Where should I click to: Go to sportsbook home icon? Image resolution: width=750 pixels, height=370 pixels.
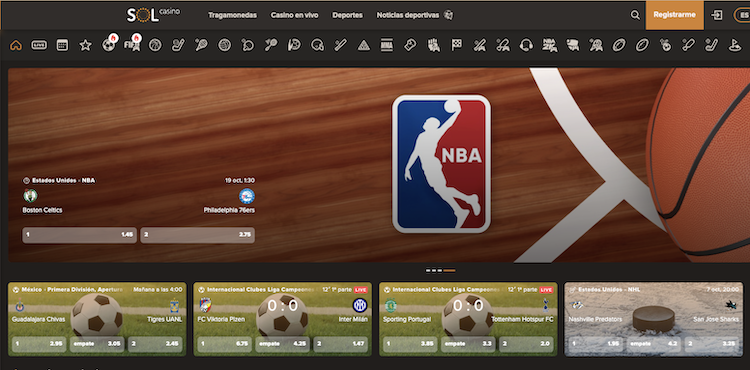point(16,45)
